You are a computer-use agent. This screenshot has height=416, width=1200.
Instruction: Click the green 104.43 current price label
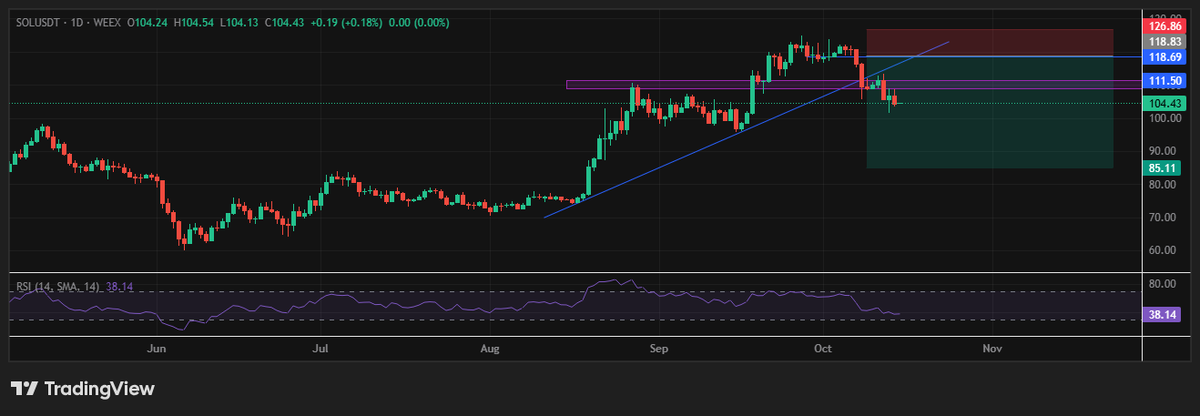[x=1166, y=104]
